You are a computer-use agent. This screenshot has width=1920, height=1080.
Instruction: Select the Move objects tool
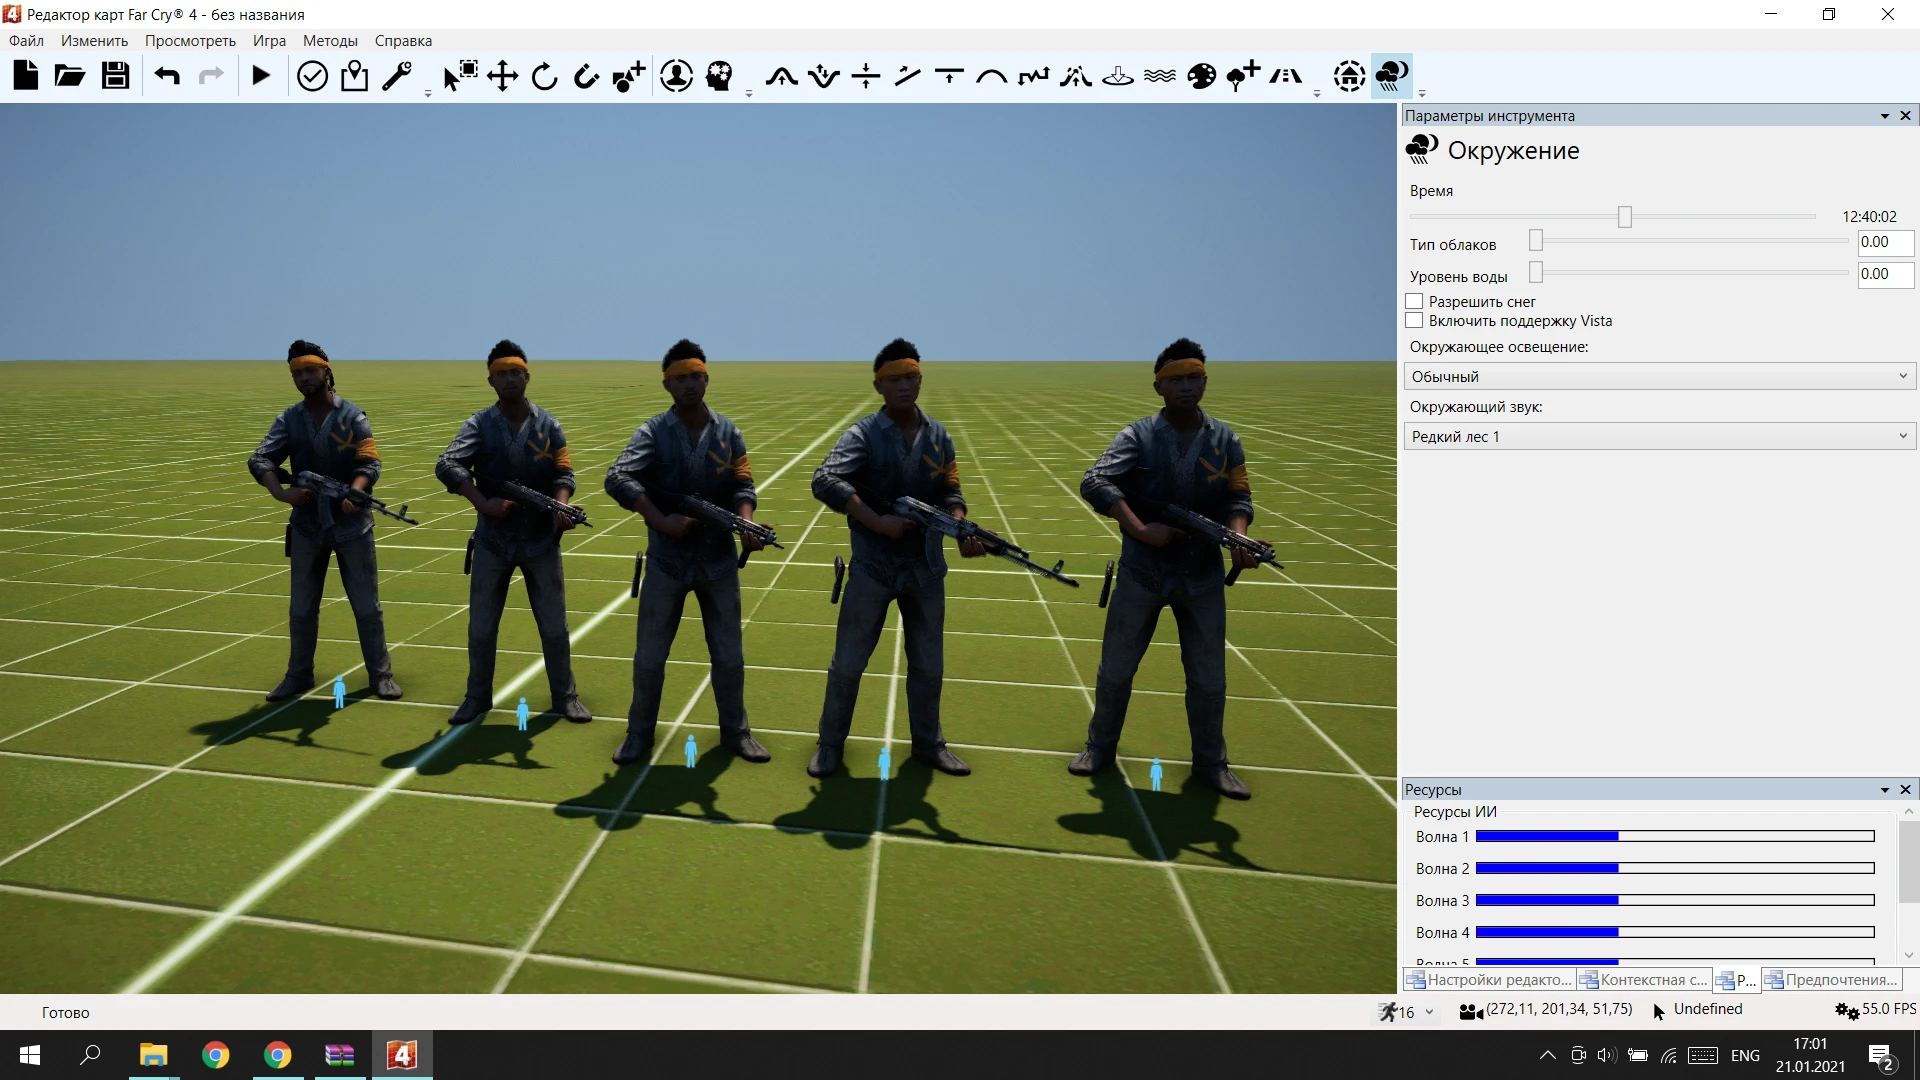click(x=502, y=76)
